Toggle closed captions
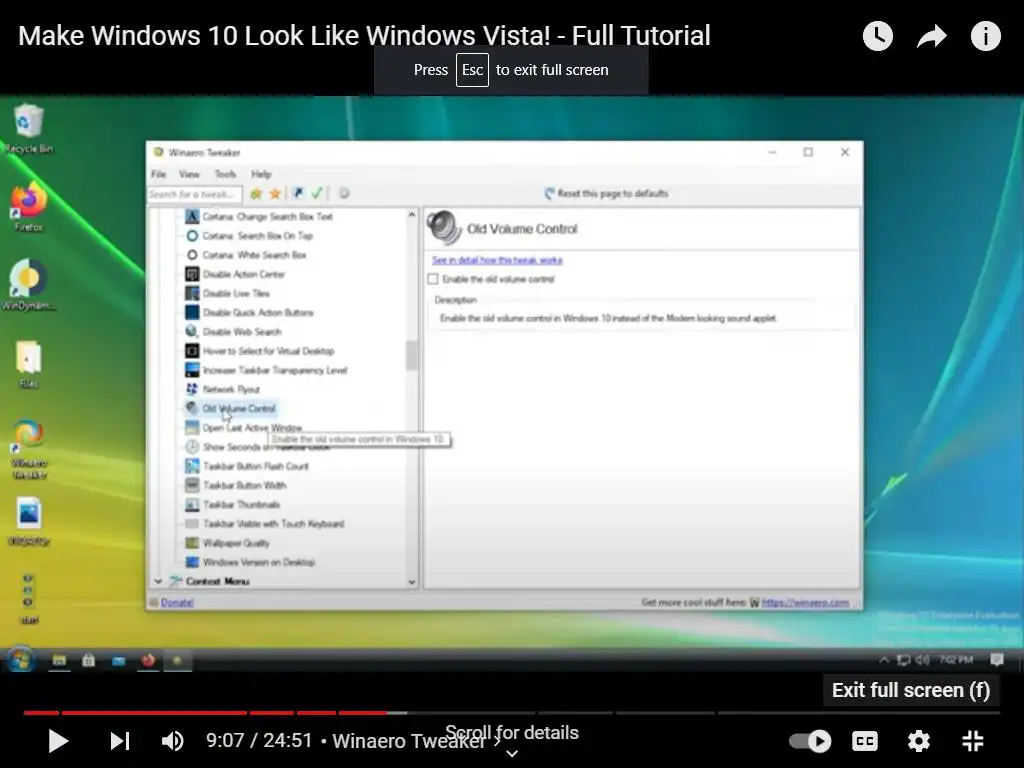Viewport: 1024px width, 768px height. [865, 741]
